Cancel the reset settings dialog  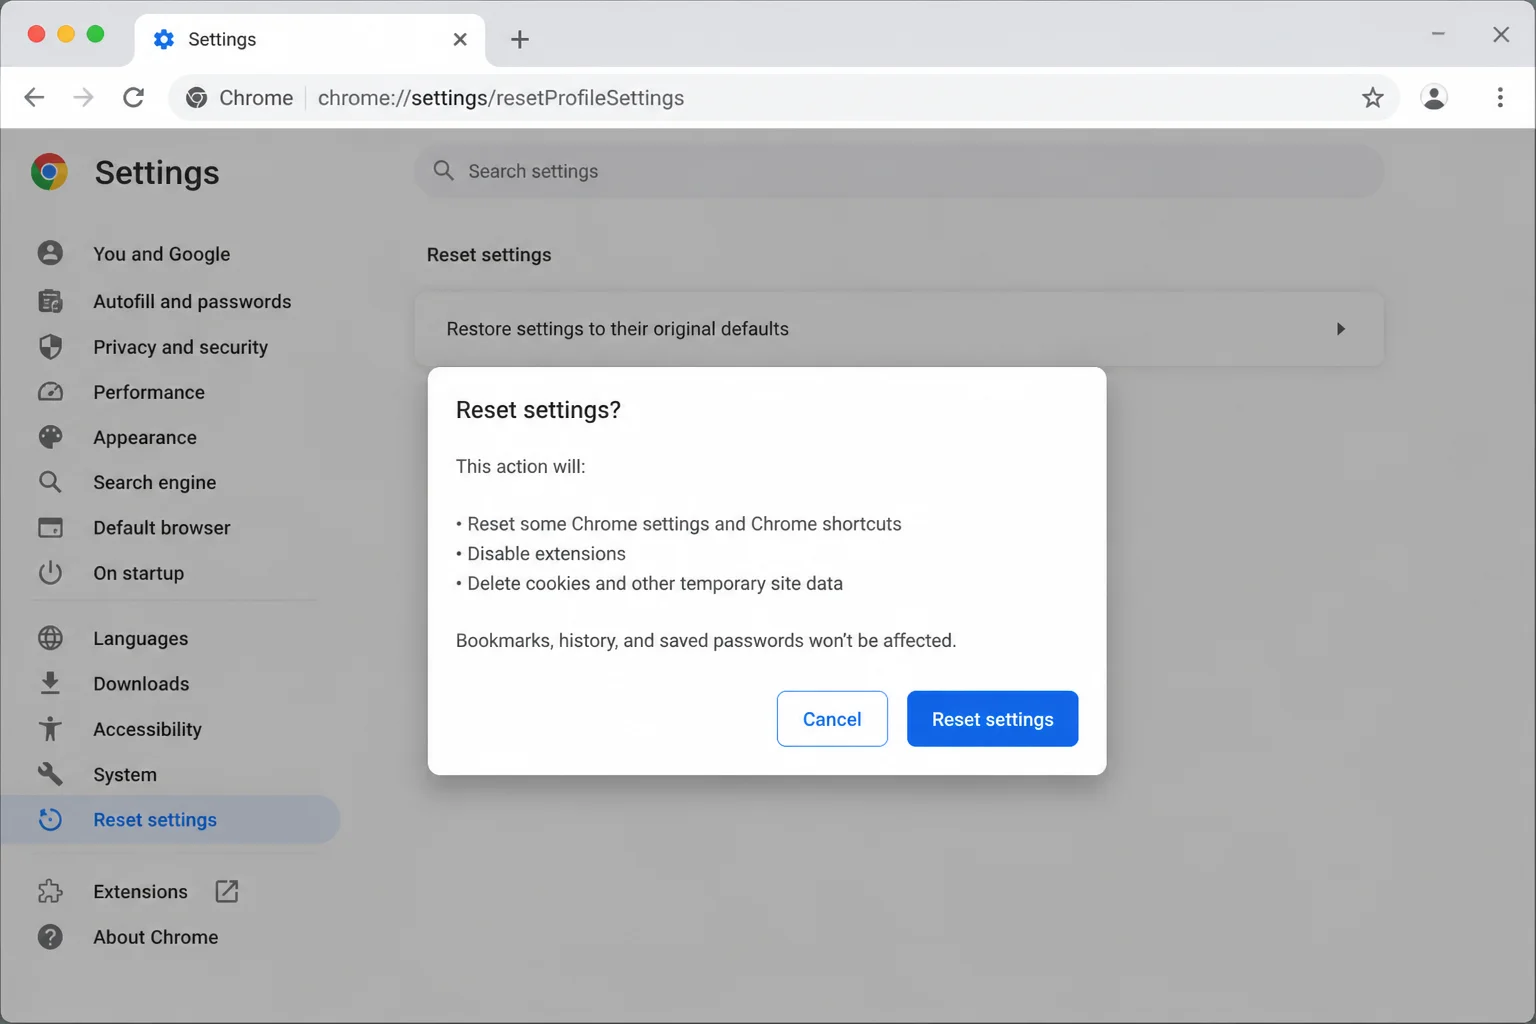coord(832,719)
